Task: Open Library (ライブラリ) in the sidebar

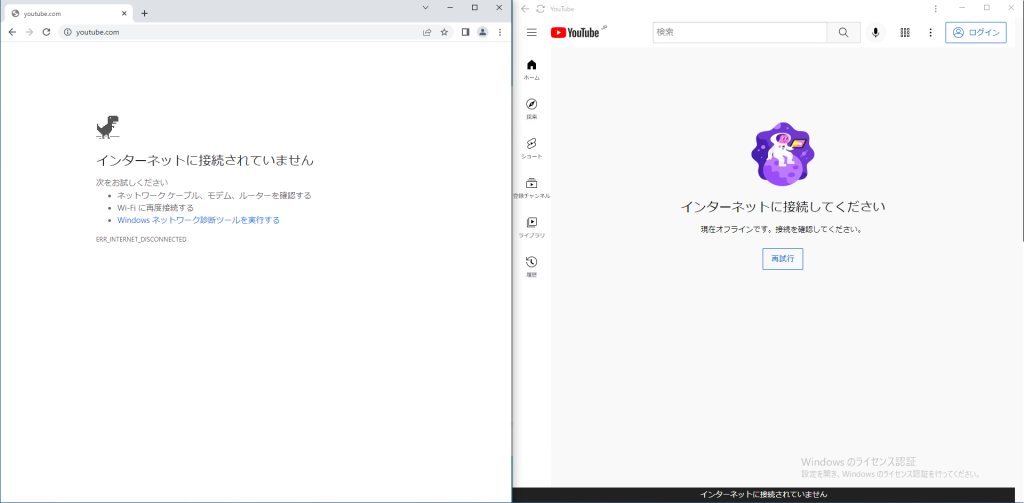Action: (531, 227)
